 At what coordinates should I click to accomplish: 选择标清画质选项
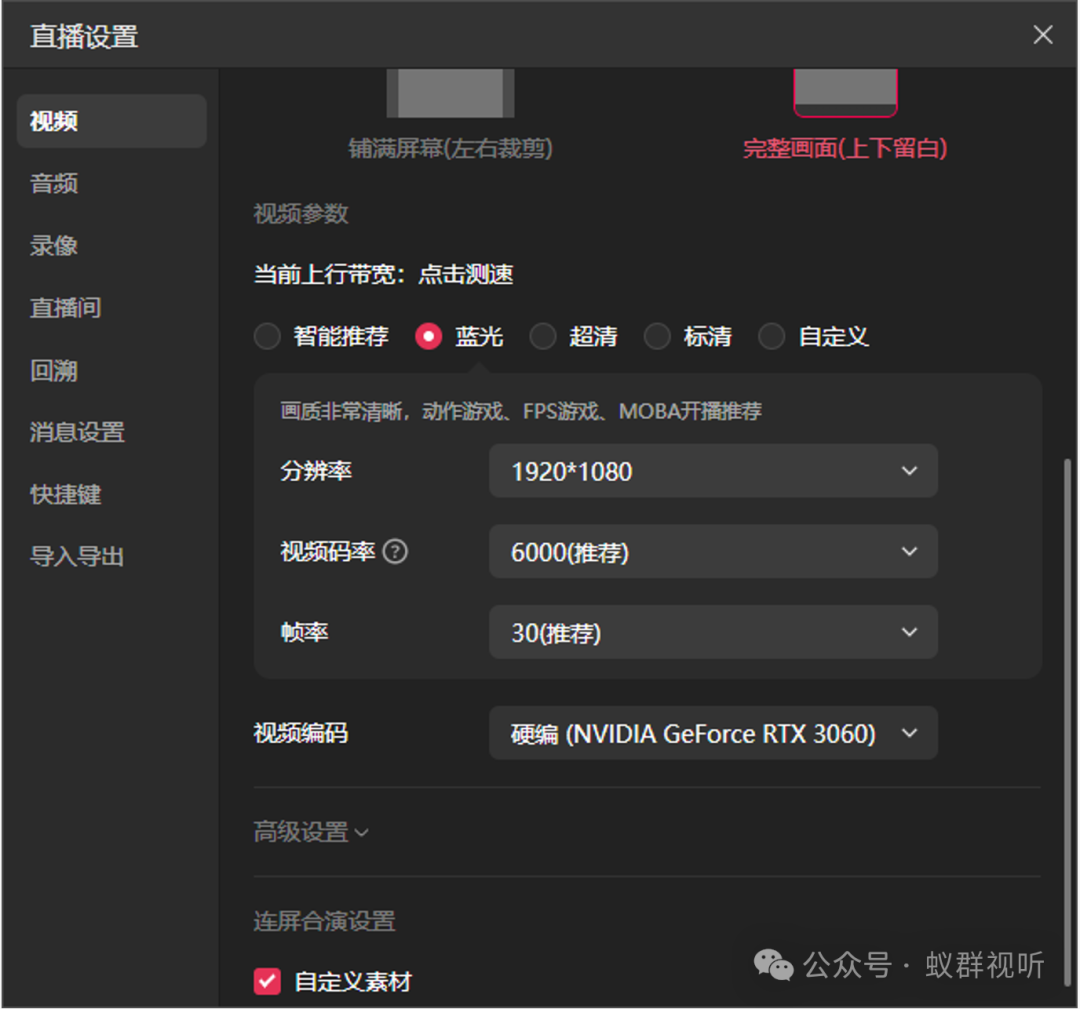tap(657, 337)
